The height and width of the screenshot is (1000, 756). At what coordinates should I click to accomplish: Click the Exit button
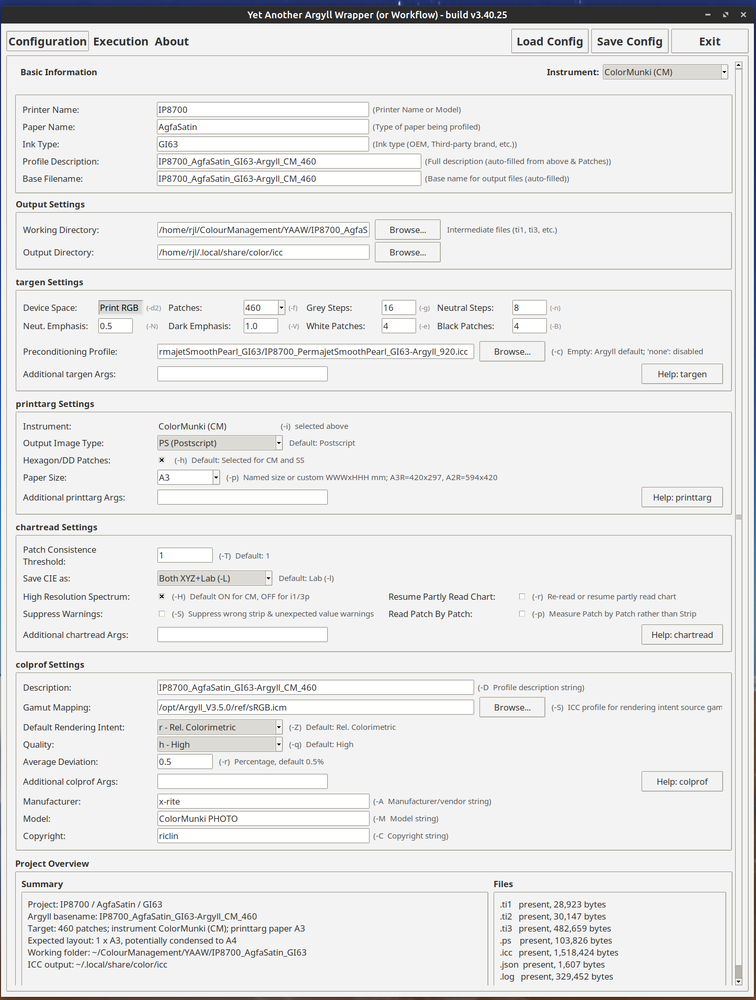[709, 41]
